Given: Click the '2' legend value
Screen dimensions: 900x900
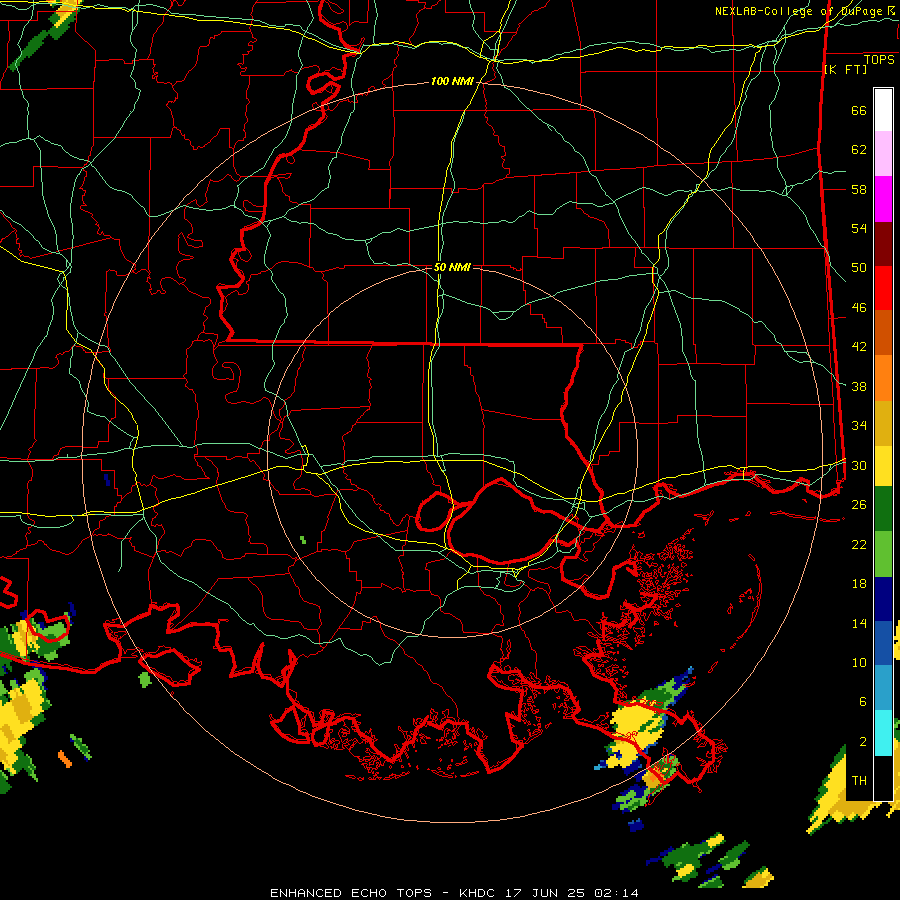Looking at the screenshot, I should [x=862, y=742].
